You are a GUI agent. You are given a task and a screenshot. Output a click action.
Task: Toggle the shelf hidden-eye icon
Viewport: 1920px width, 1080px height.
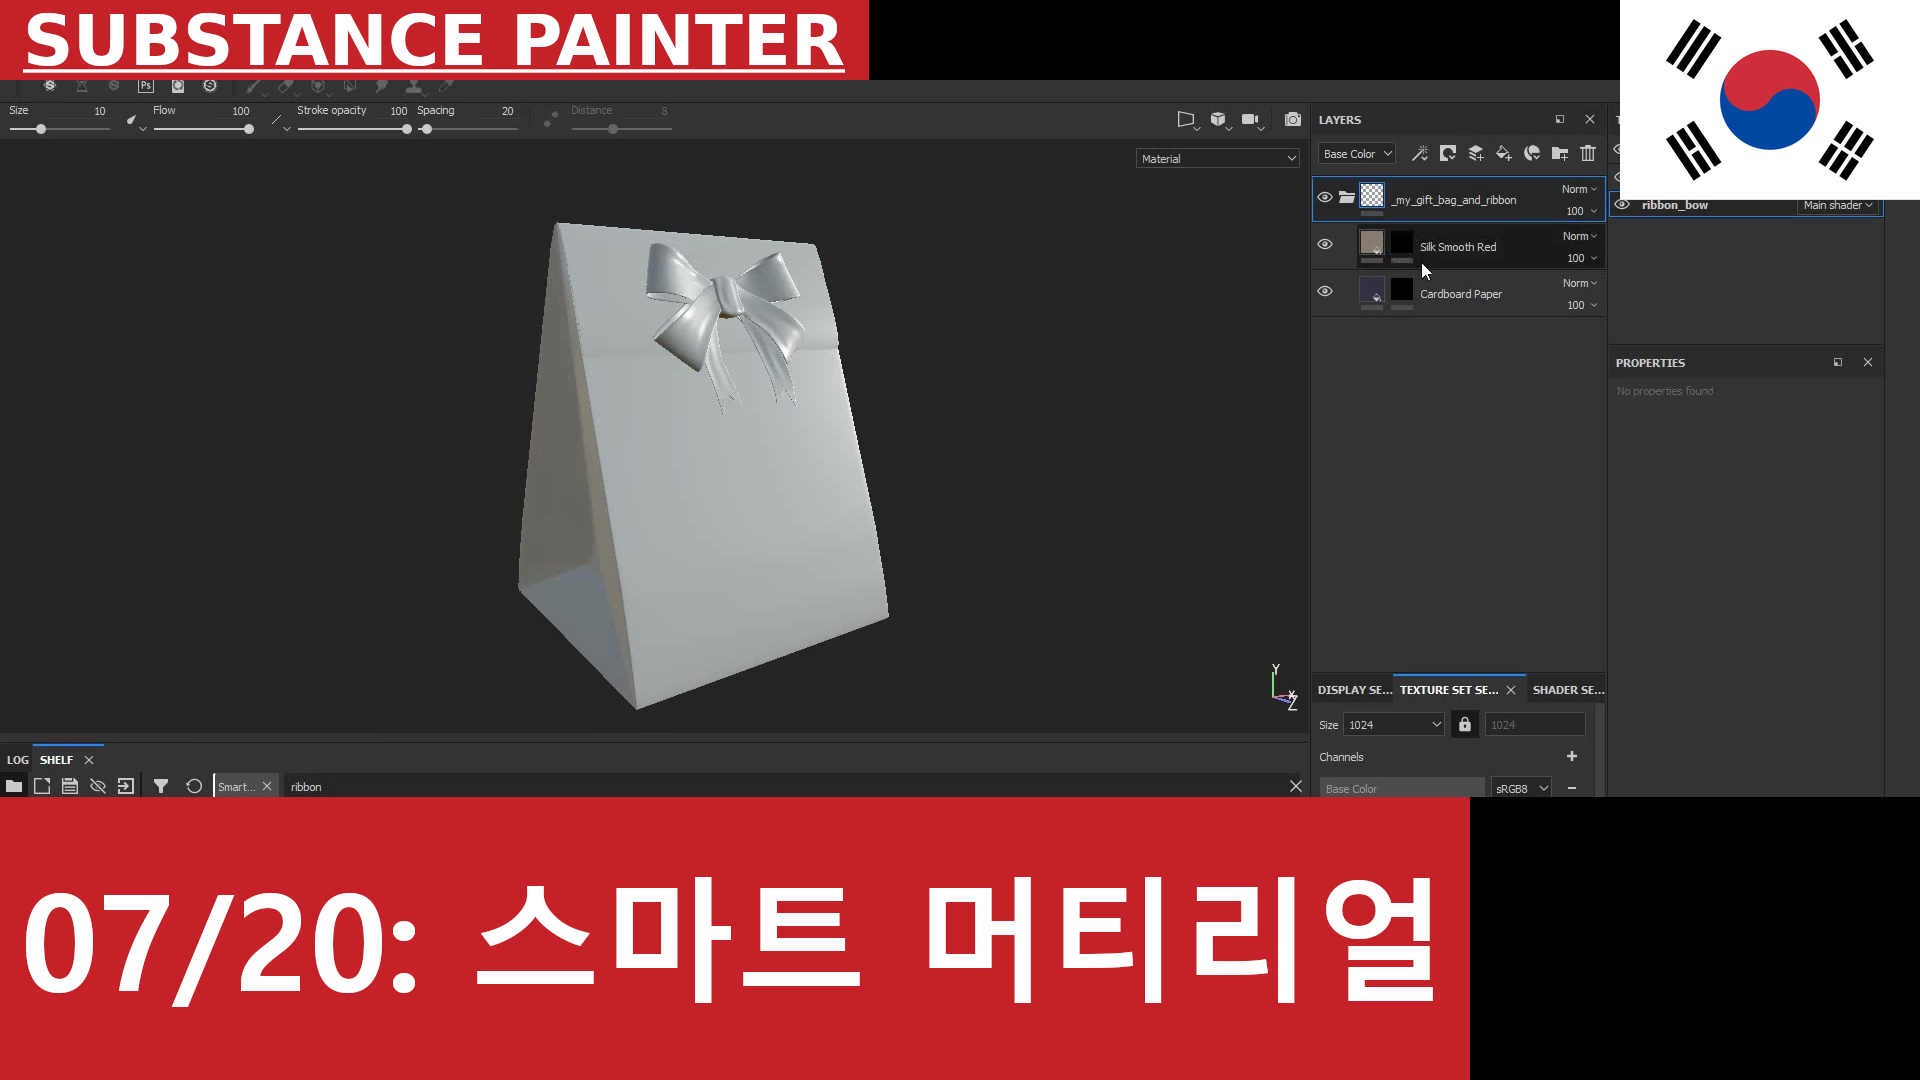(98, 786)
